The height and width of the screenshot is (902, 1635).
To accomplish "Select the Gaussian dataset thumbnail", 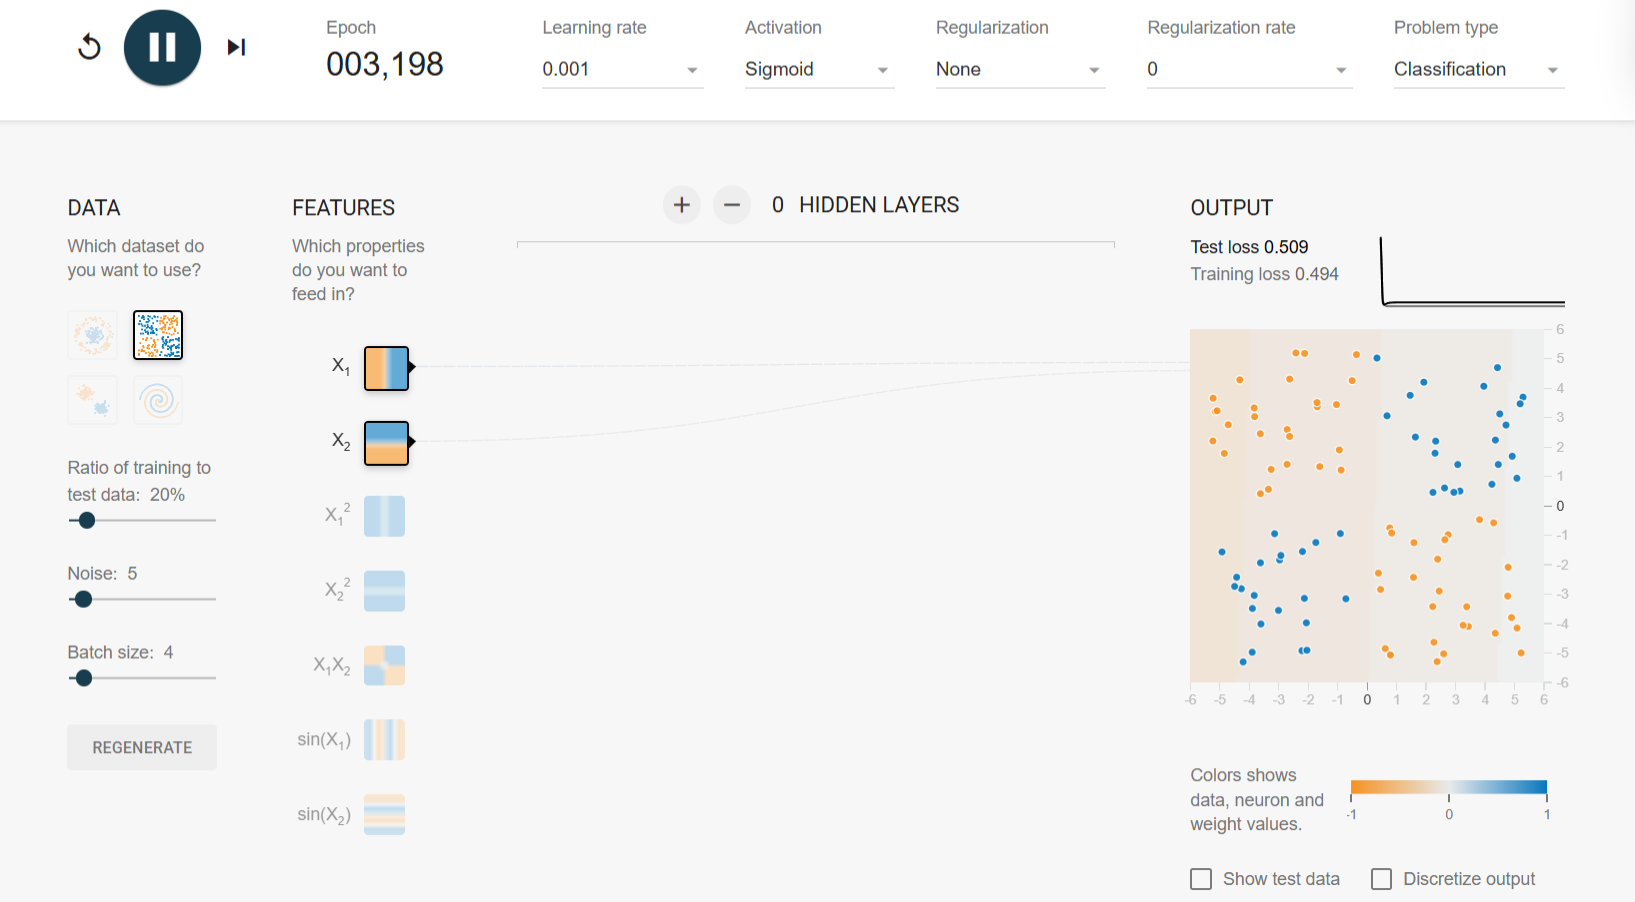I will point(93,400).
